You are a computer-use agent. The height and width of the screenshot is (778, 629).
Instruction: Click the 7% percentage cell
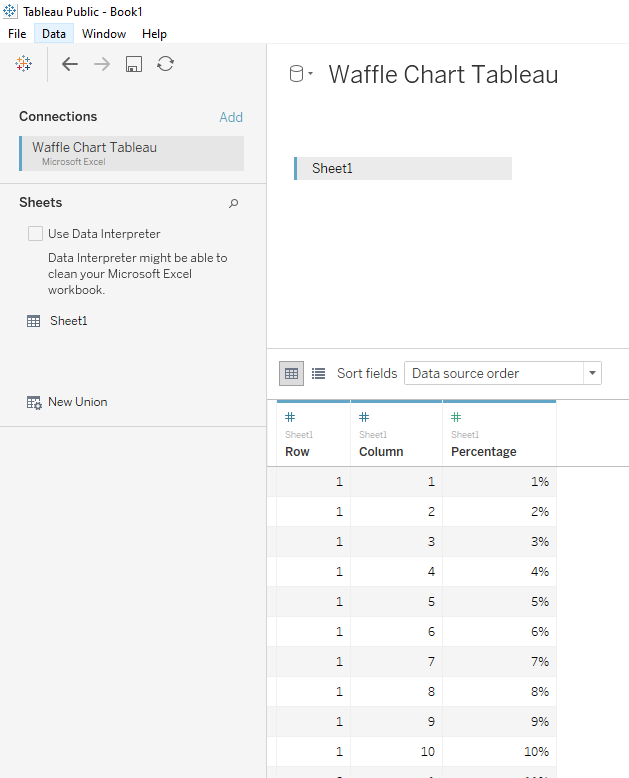[x=499, y=662]
